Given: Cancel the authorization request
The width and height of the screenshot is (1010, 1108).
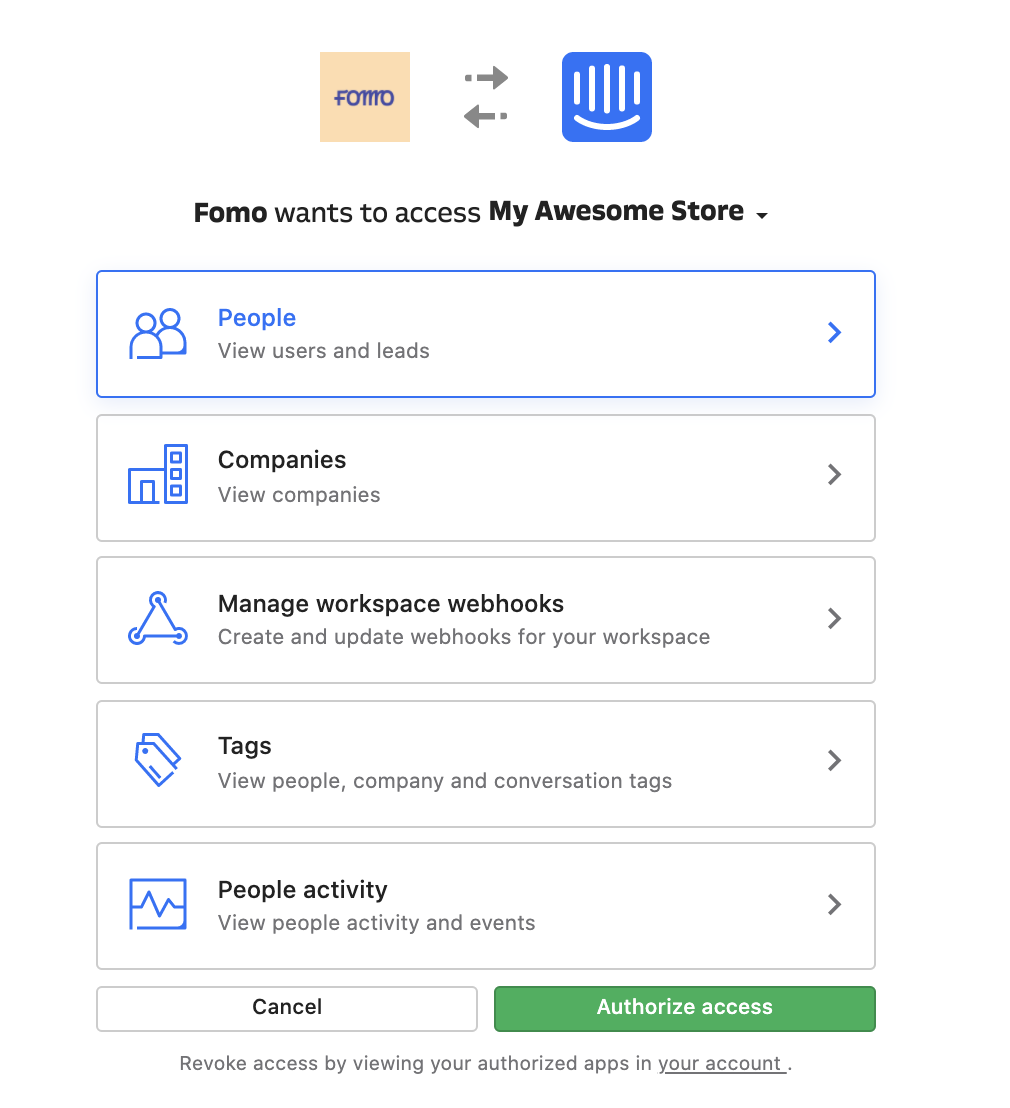Looking at the screenshot, I should click(x=286, y=1007).
